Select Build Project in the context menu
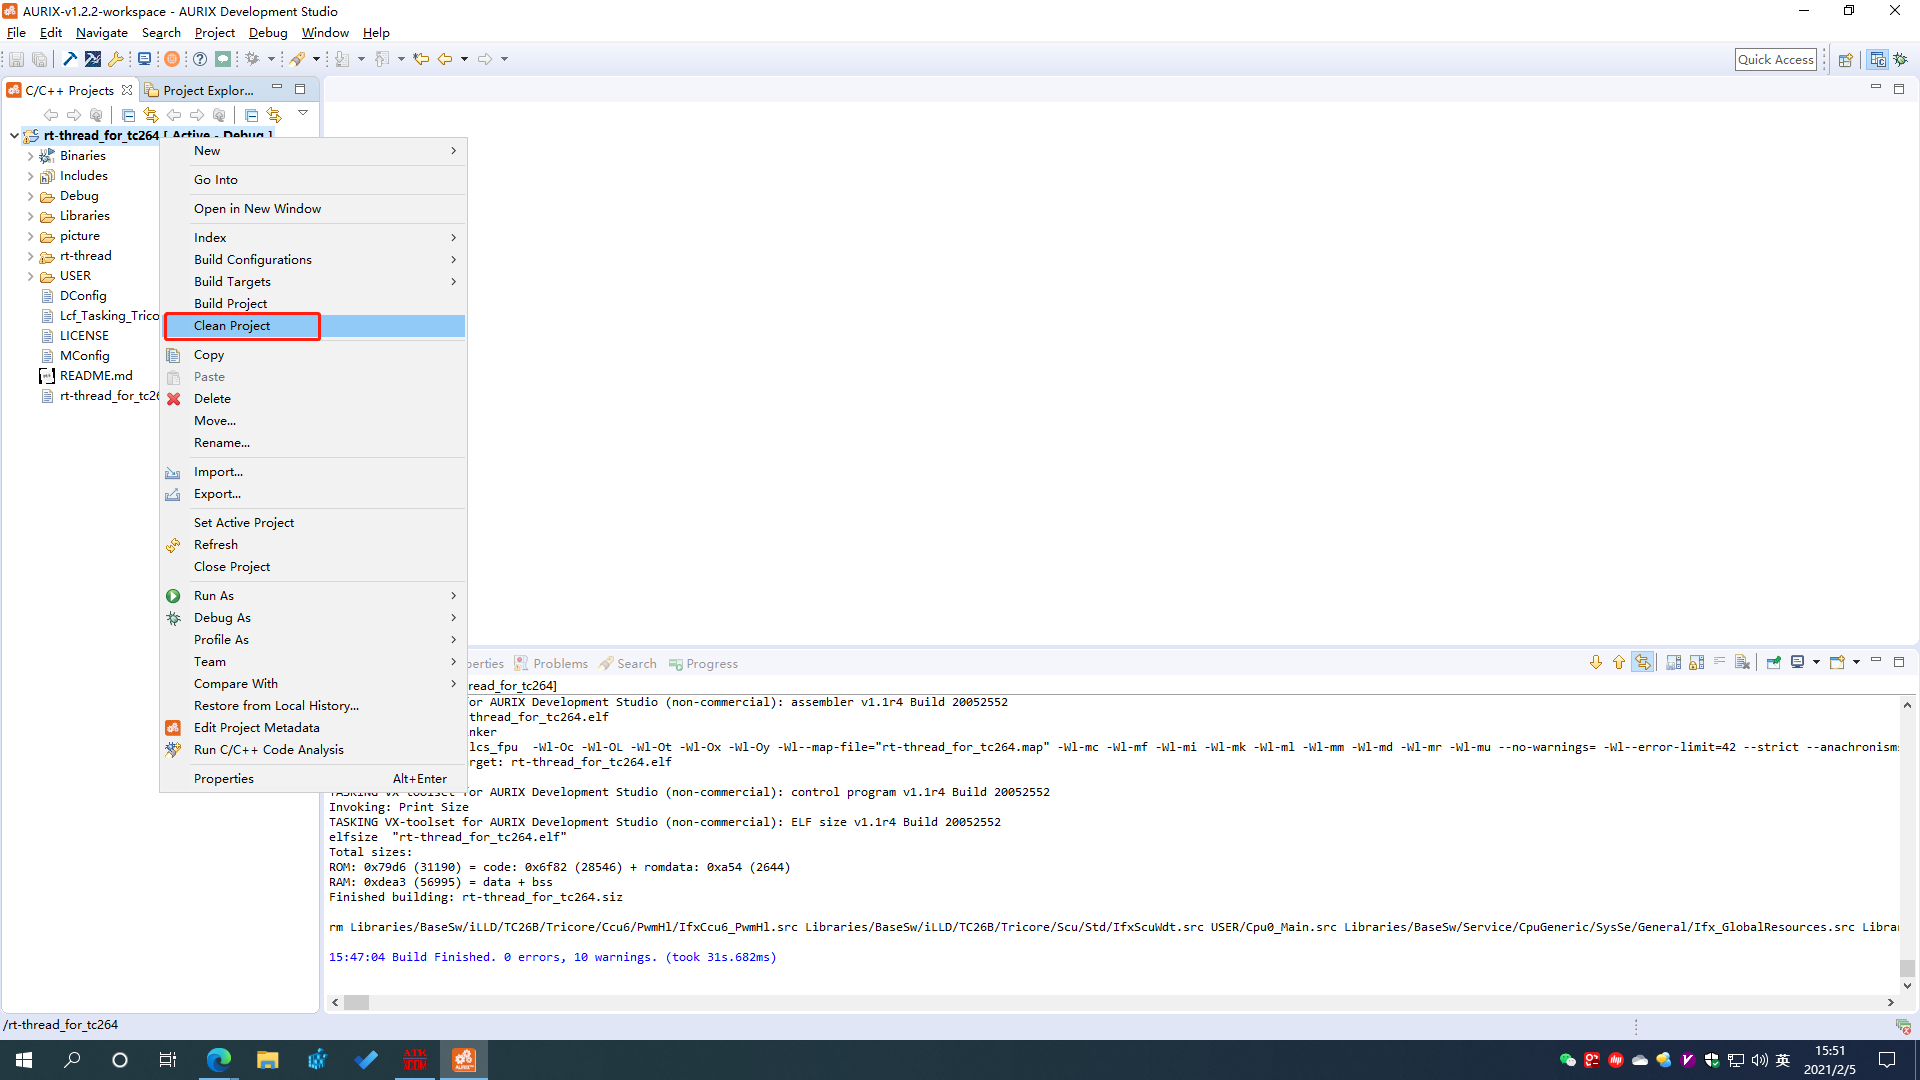The image size is (1920, 1080). 314,304
